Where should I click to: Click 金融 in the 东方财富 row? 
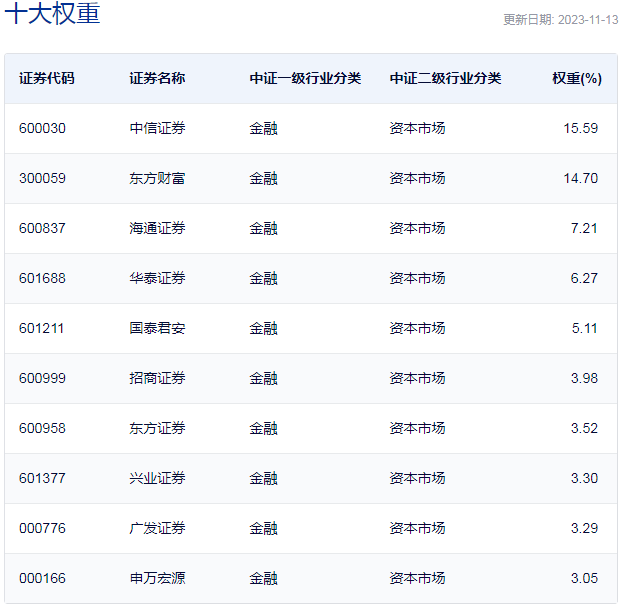[x=263, y=178]
